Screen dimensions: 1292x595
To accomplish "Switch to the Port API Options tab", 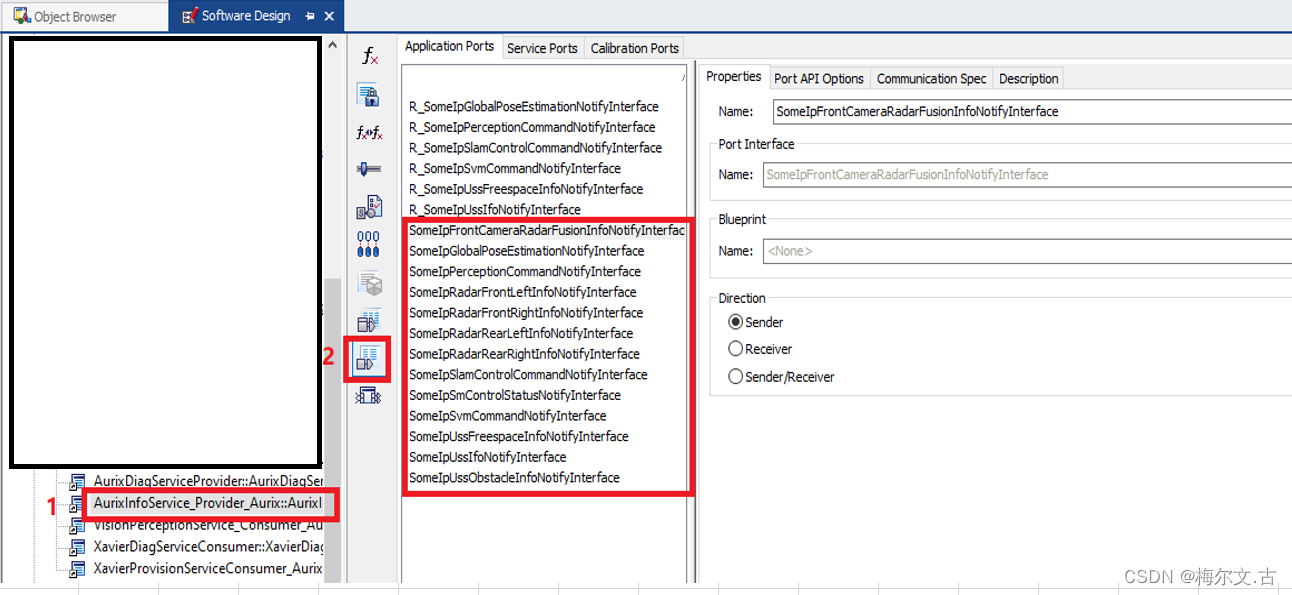I will [818, 78].
